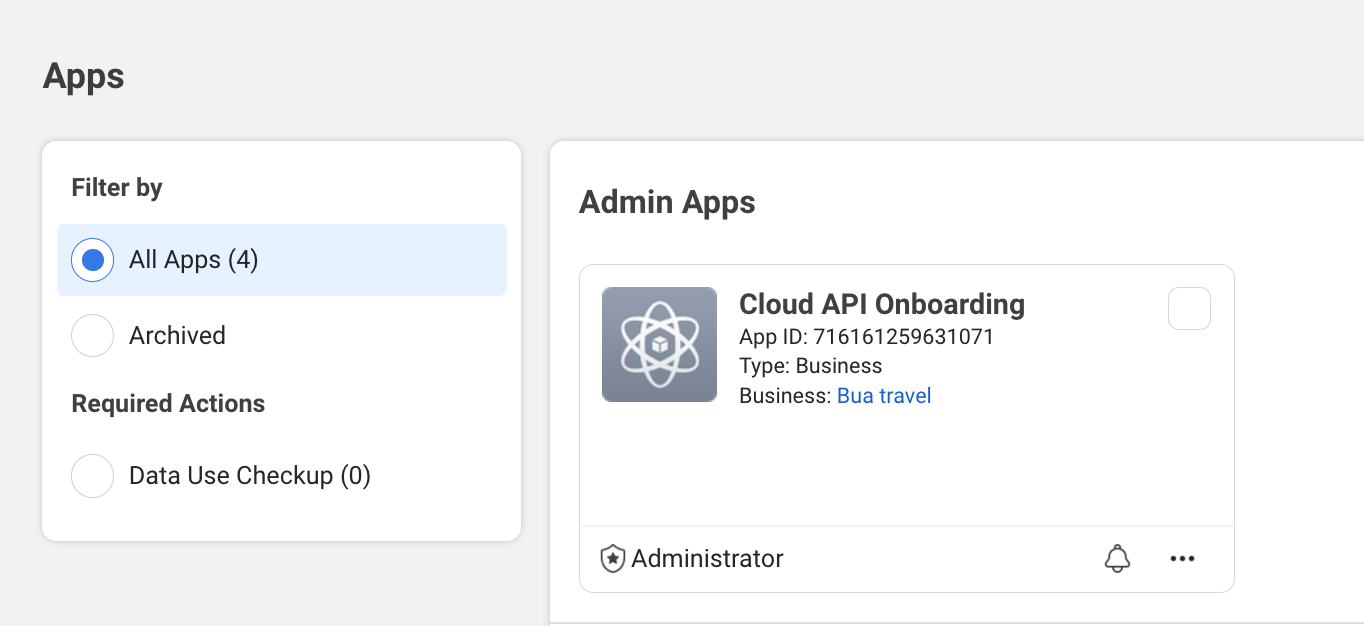Open the Bua travel business link
The width and height of the screenshot is (1364, 626).
tap(884, 395)
